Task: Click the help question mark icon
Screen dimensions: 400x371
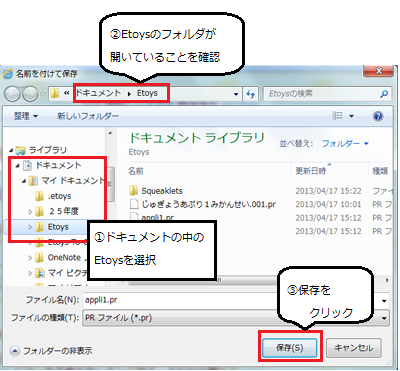Action: tap(378, 116)
